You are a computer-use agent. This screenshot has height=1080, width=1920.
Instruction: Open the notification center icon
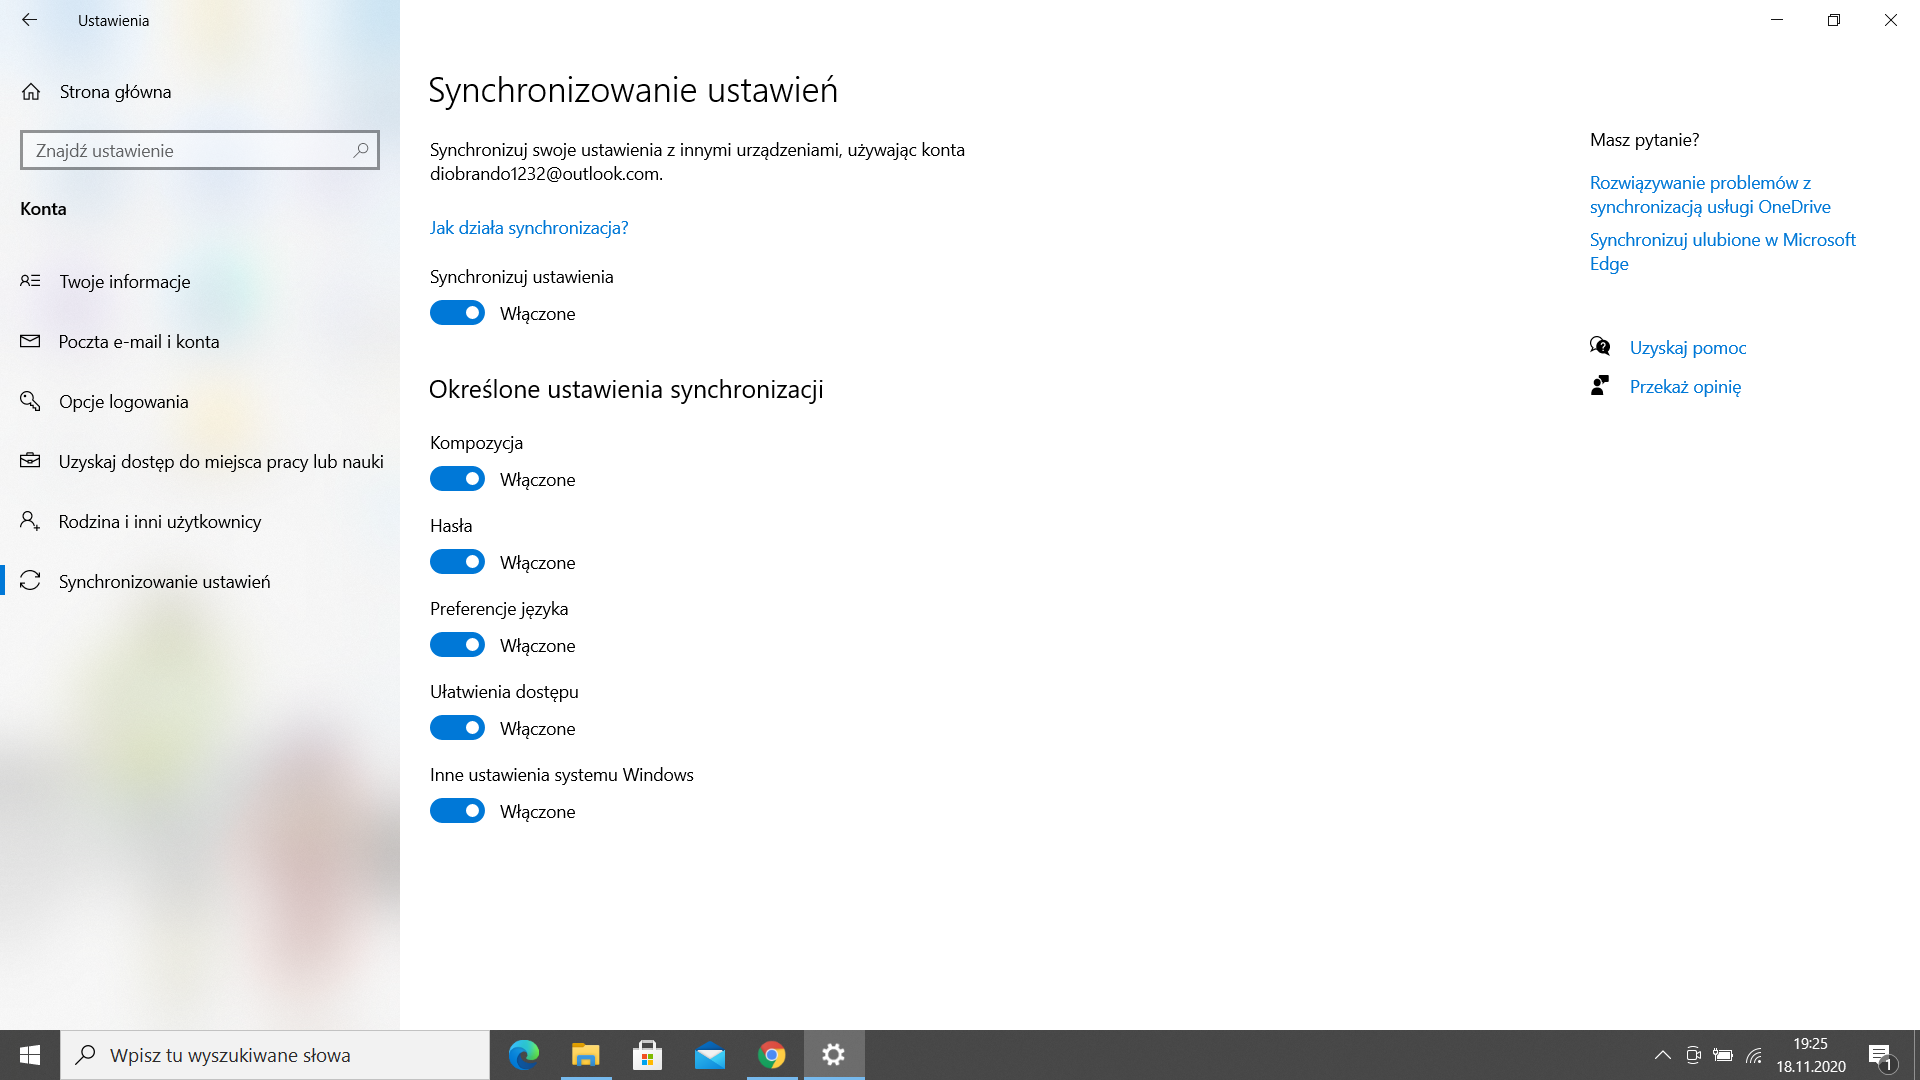(1879, 1055)
